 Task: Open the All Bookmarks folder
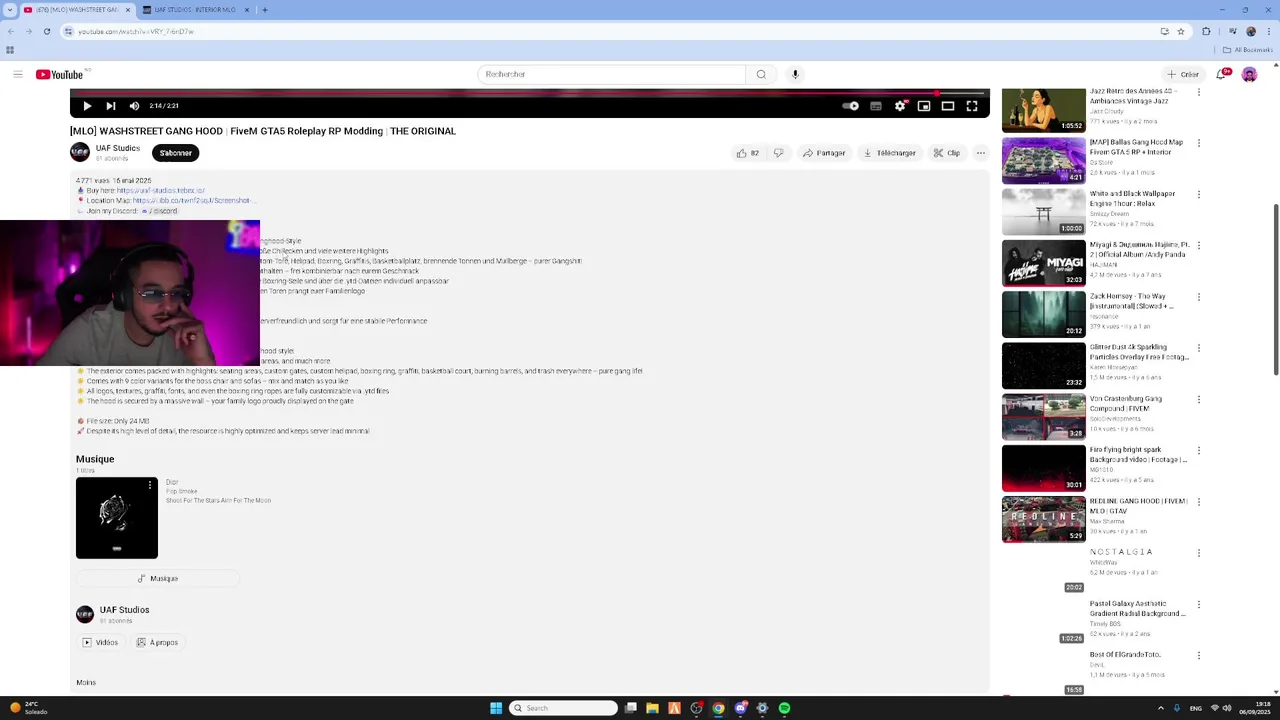tap(1248, 50)
